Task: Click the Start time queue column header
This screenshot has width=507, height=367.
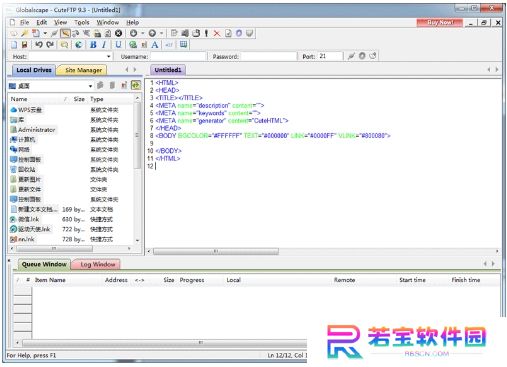Action: [x=412, y=280]
